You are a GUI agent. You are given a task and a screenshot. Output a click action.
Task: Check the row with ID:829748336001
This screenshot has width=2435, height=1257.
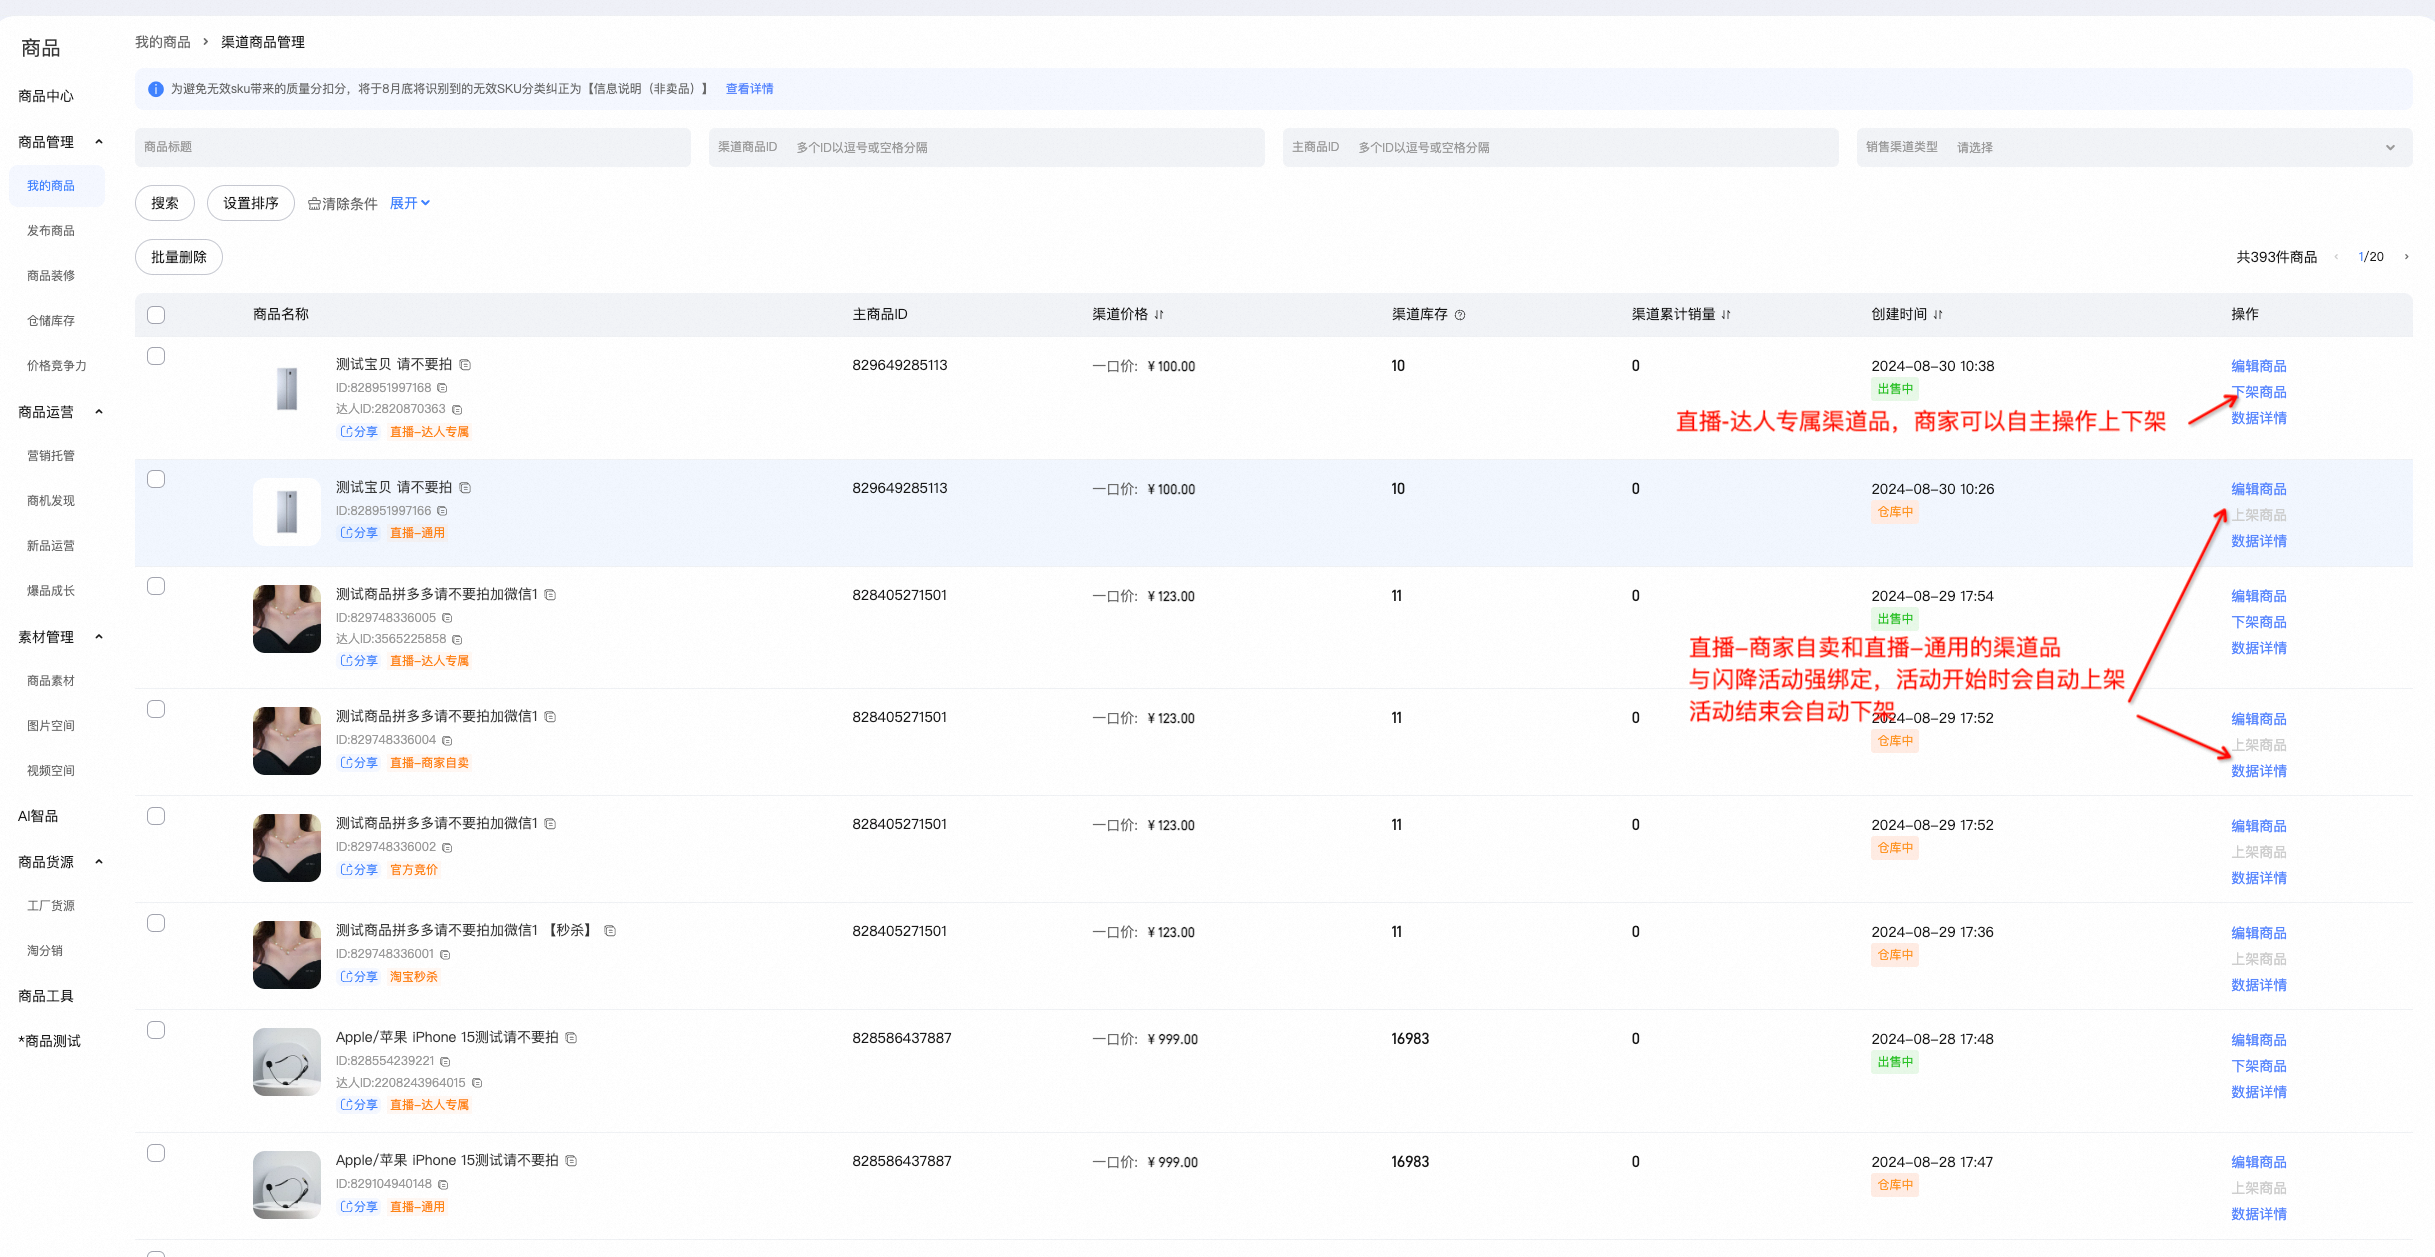(x=156, y=923)
